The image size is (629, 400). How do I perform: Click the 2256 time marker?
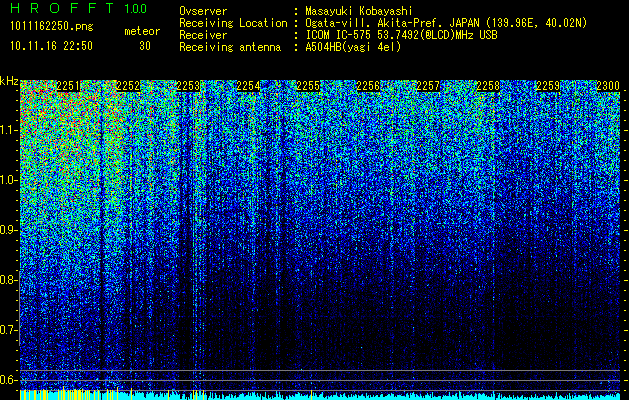368,86
